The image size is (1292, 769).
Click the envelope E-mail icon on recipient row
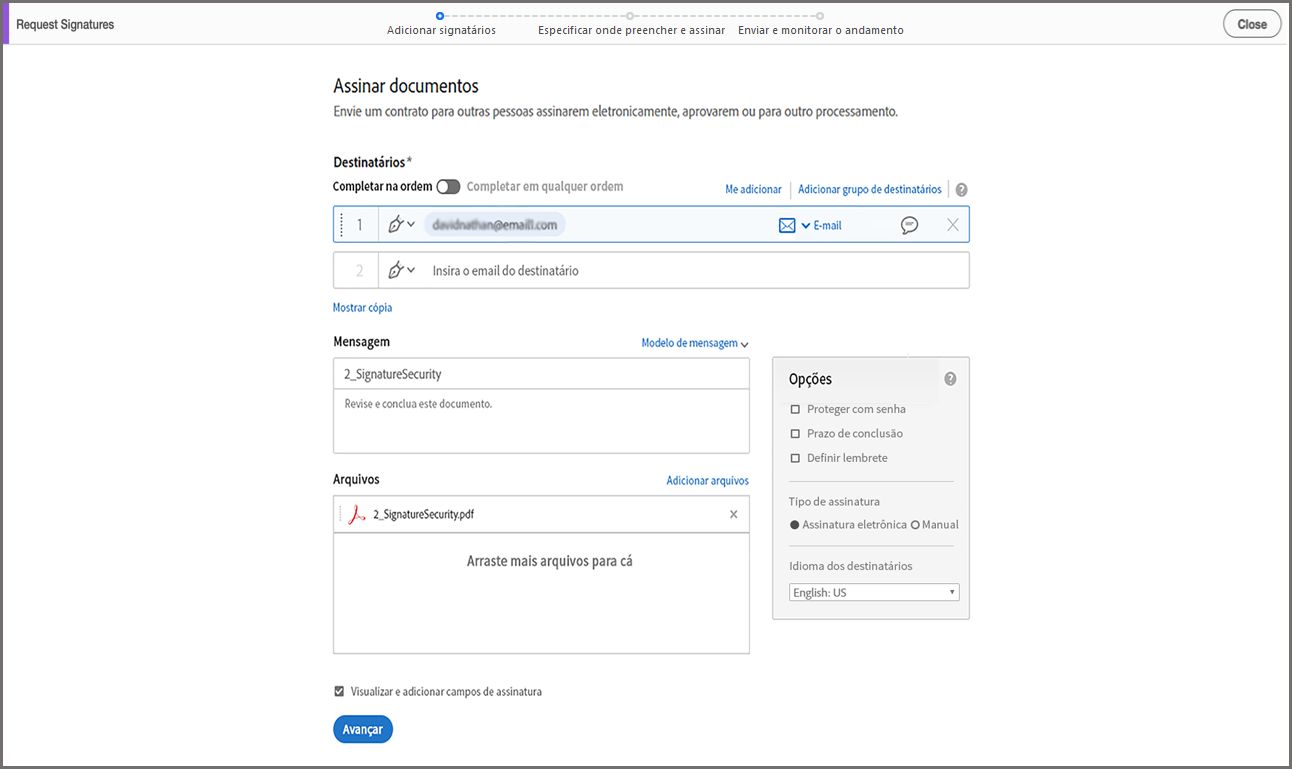787,224
